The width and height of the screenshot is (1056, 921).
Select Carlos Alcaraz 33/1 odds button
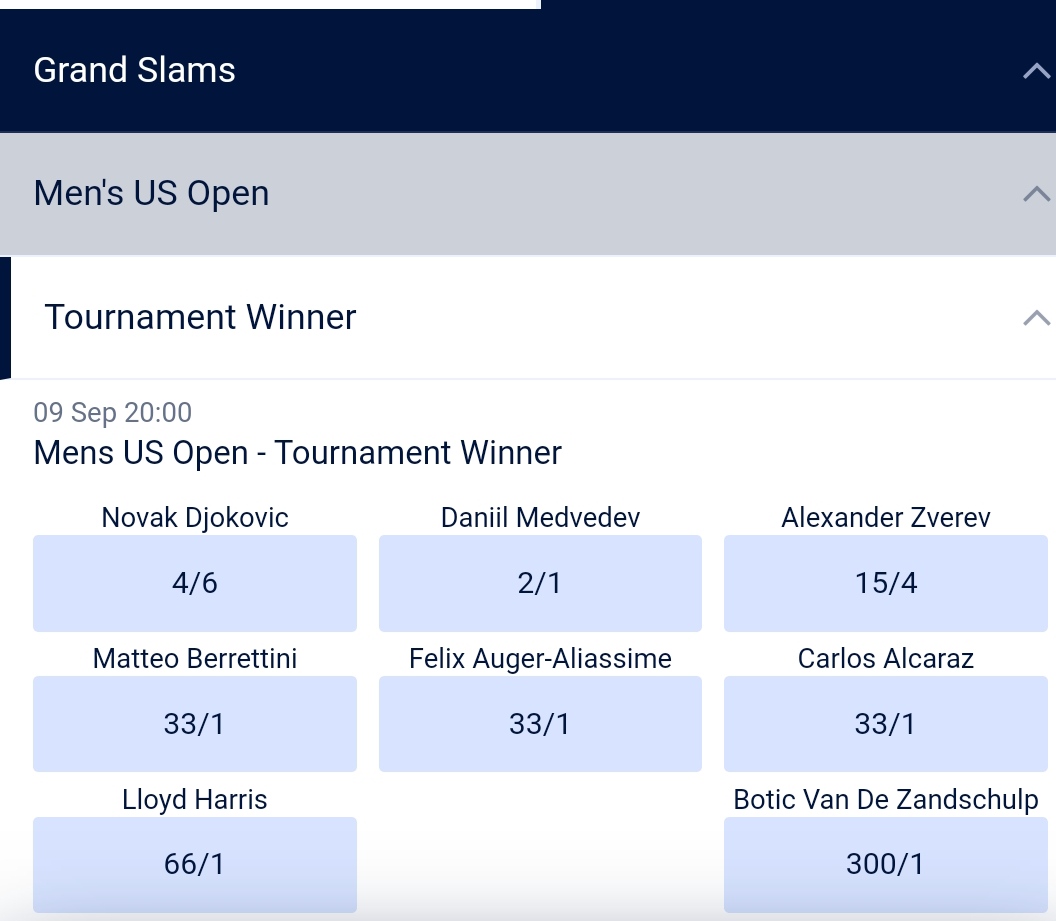[886, 724]
